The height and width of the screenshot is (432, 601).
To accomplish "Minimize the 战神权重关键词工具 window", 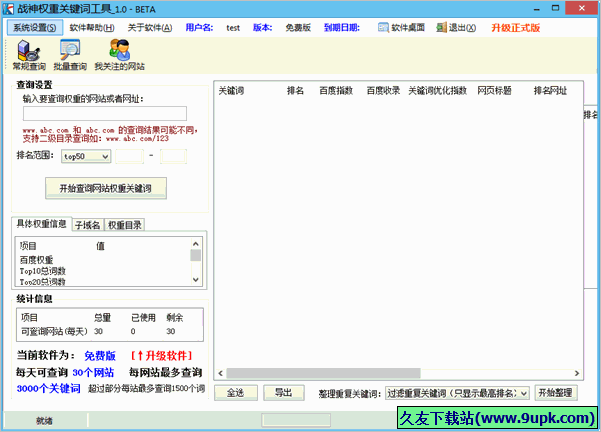I will click(537, 9).
